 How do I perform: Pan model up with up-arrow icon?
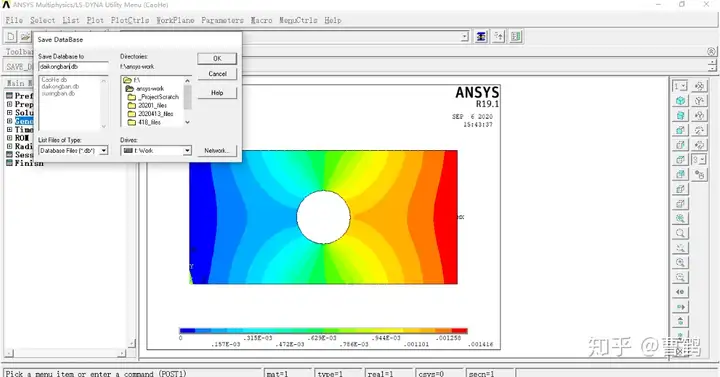click(x=681, y=321)
